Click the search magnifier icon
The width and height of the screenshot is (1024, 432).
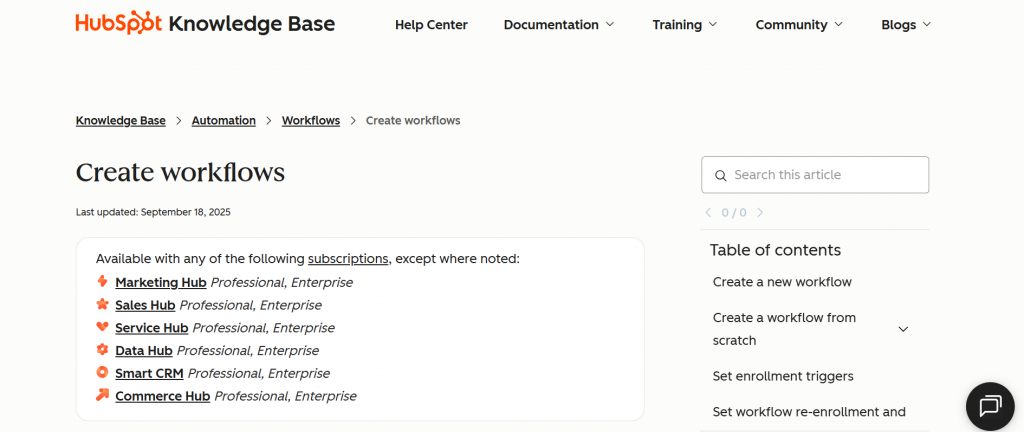pos(720,175)
